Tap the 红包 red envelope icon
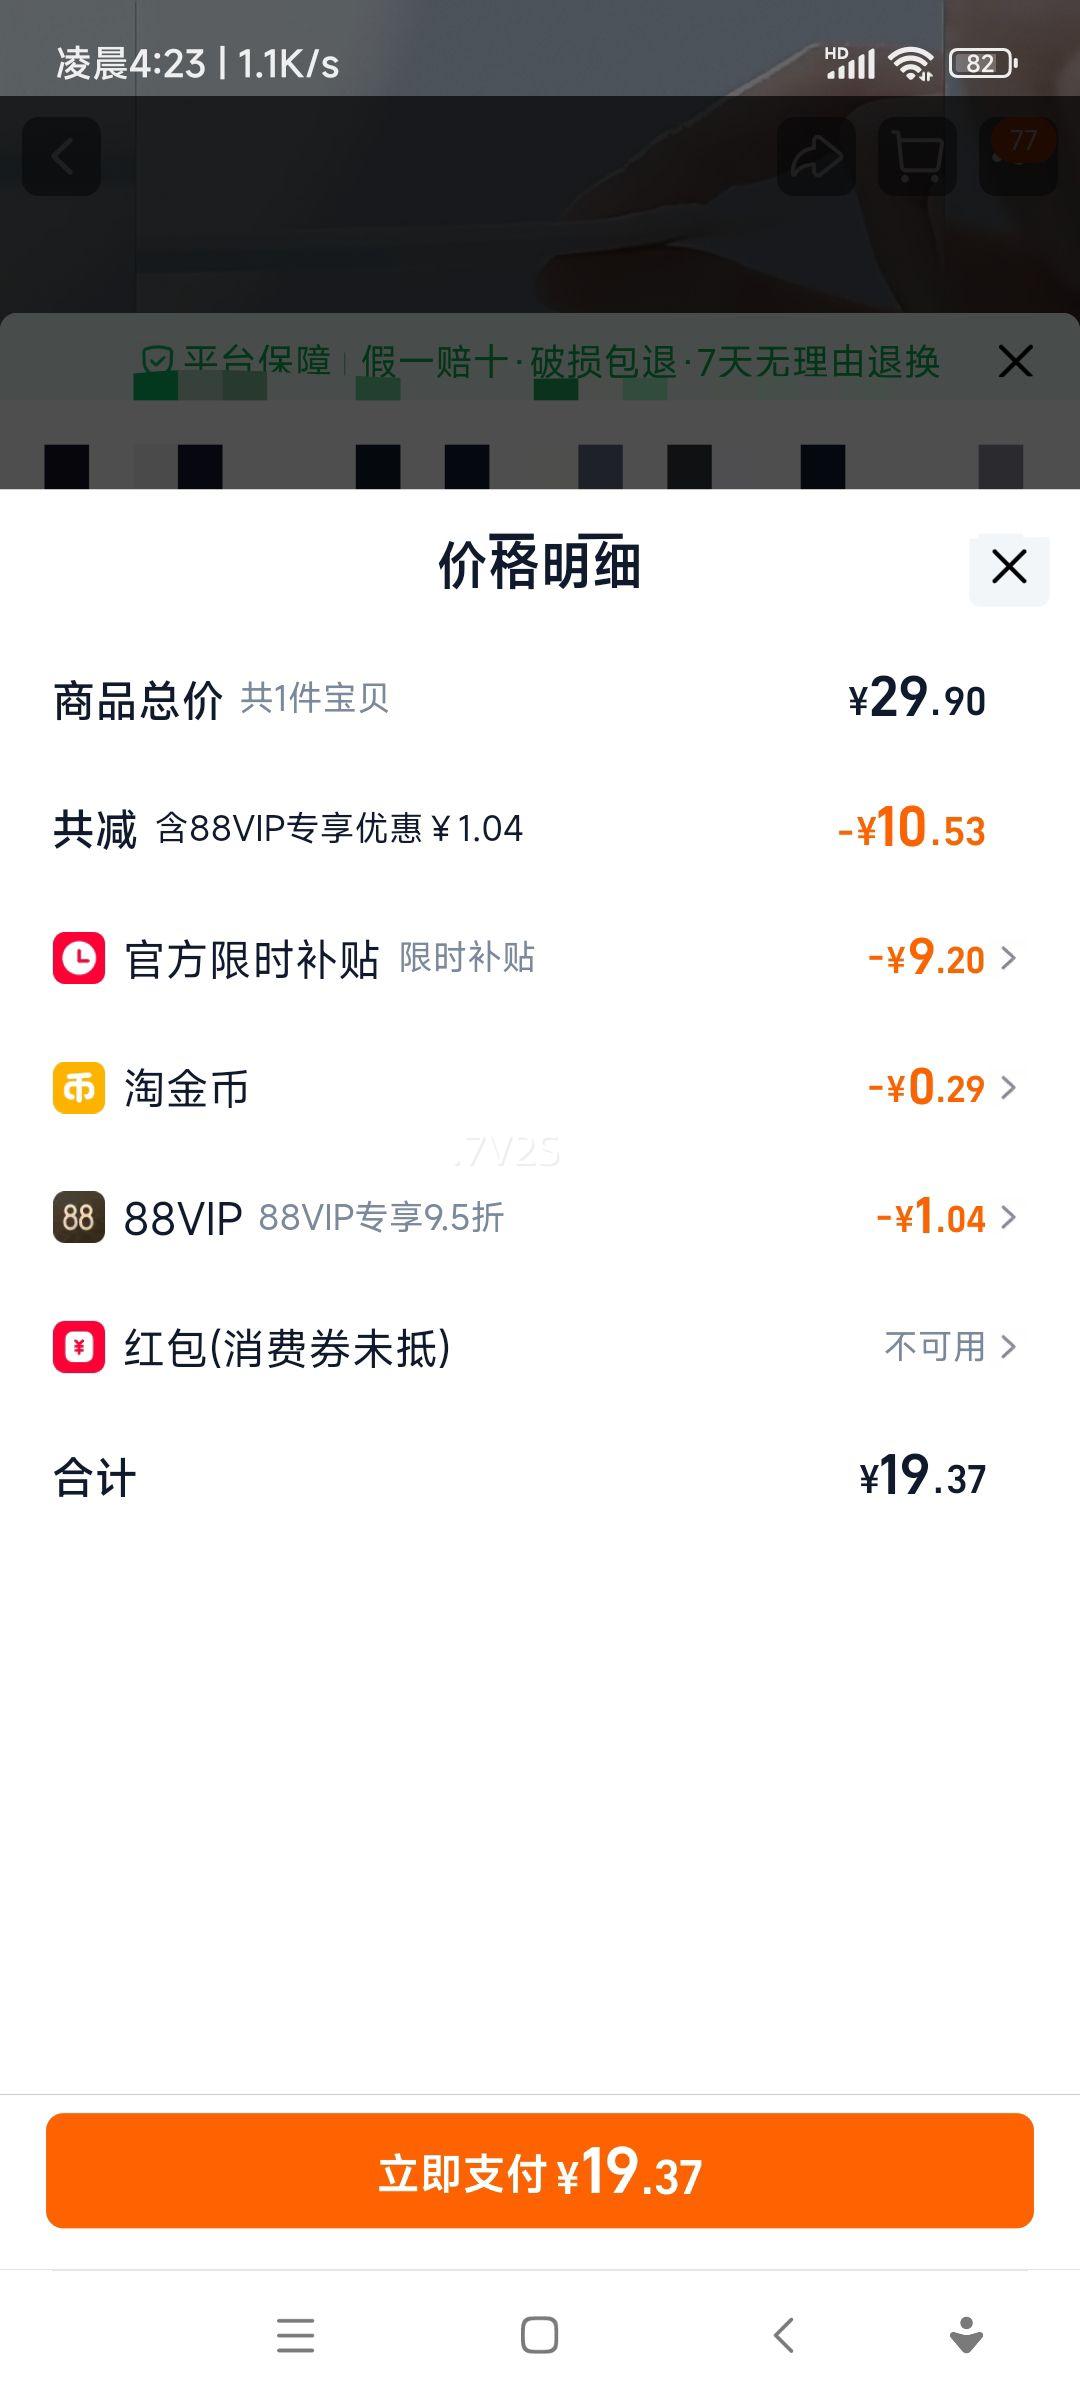The height and width of the screenshot is (2400, 1080). point(79,1347)
